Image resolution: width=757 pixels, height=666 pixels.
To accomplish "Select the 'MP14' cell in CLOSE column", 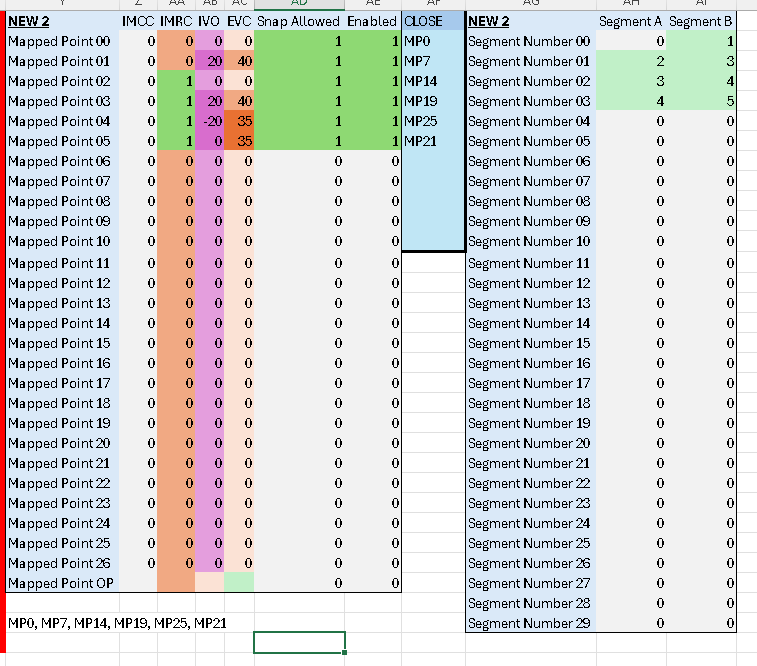I will click(434, 82).
